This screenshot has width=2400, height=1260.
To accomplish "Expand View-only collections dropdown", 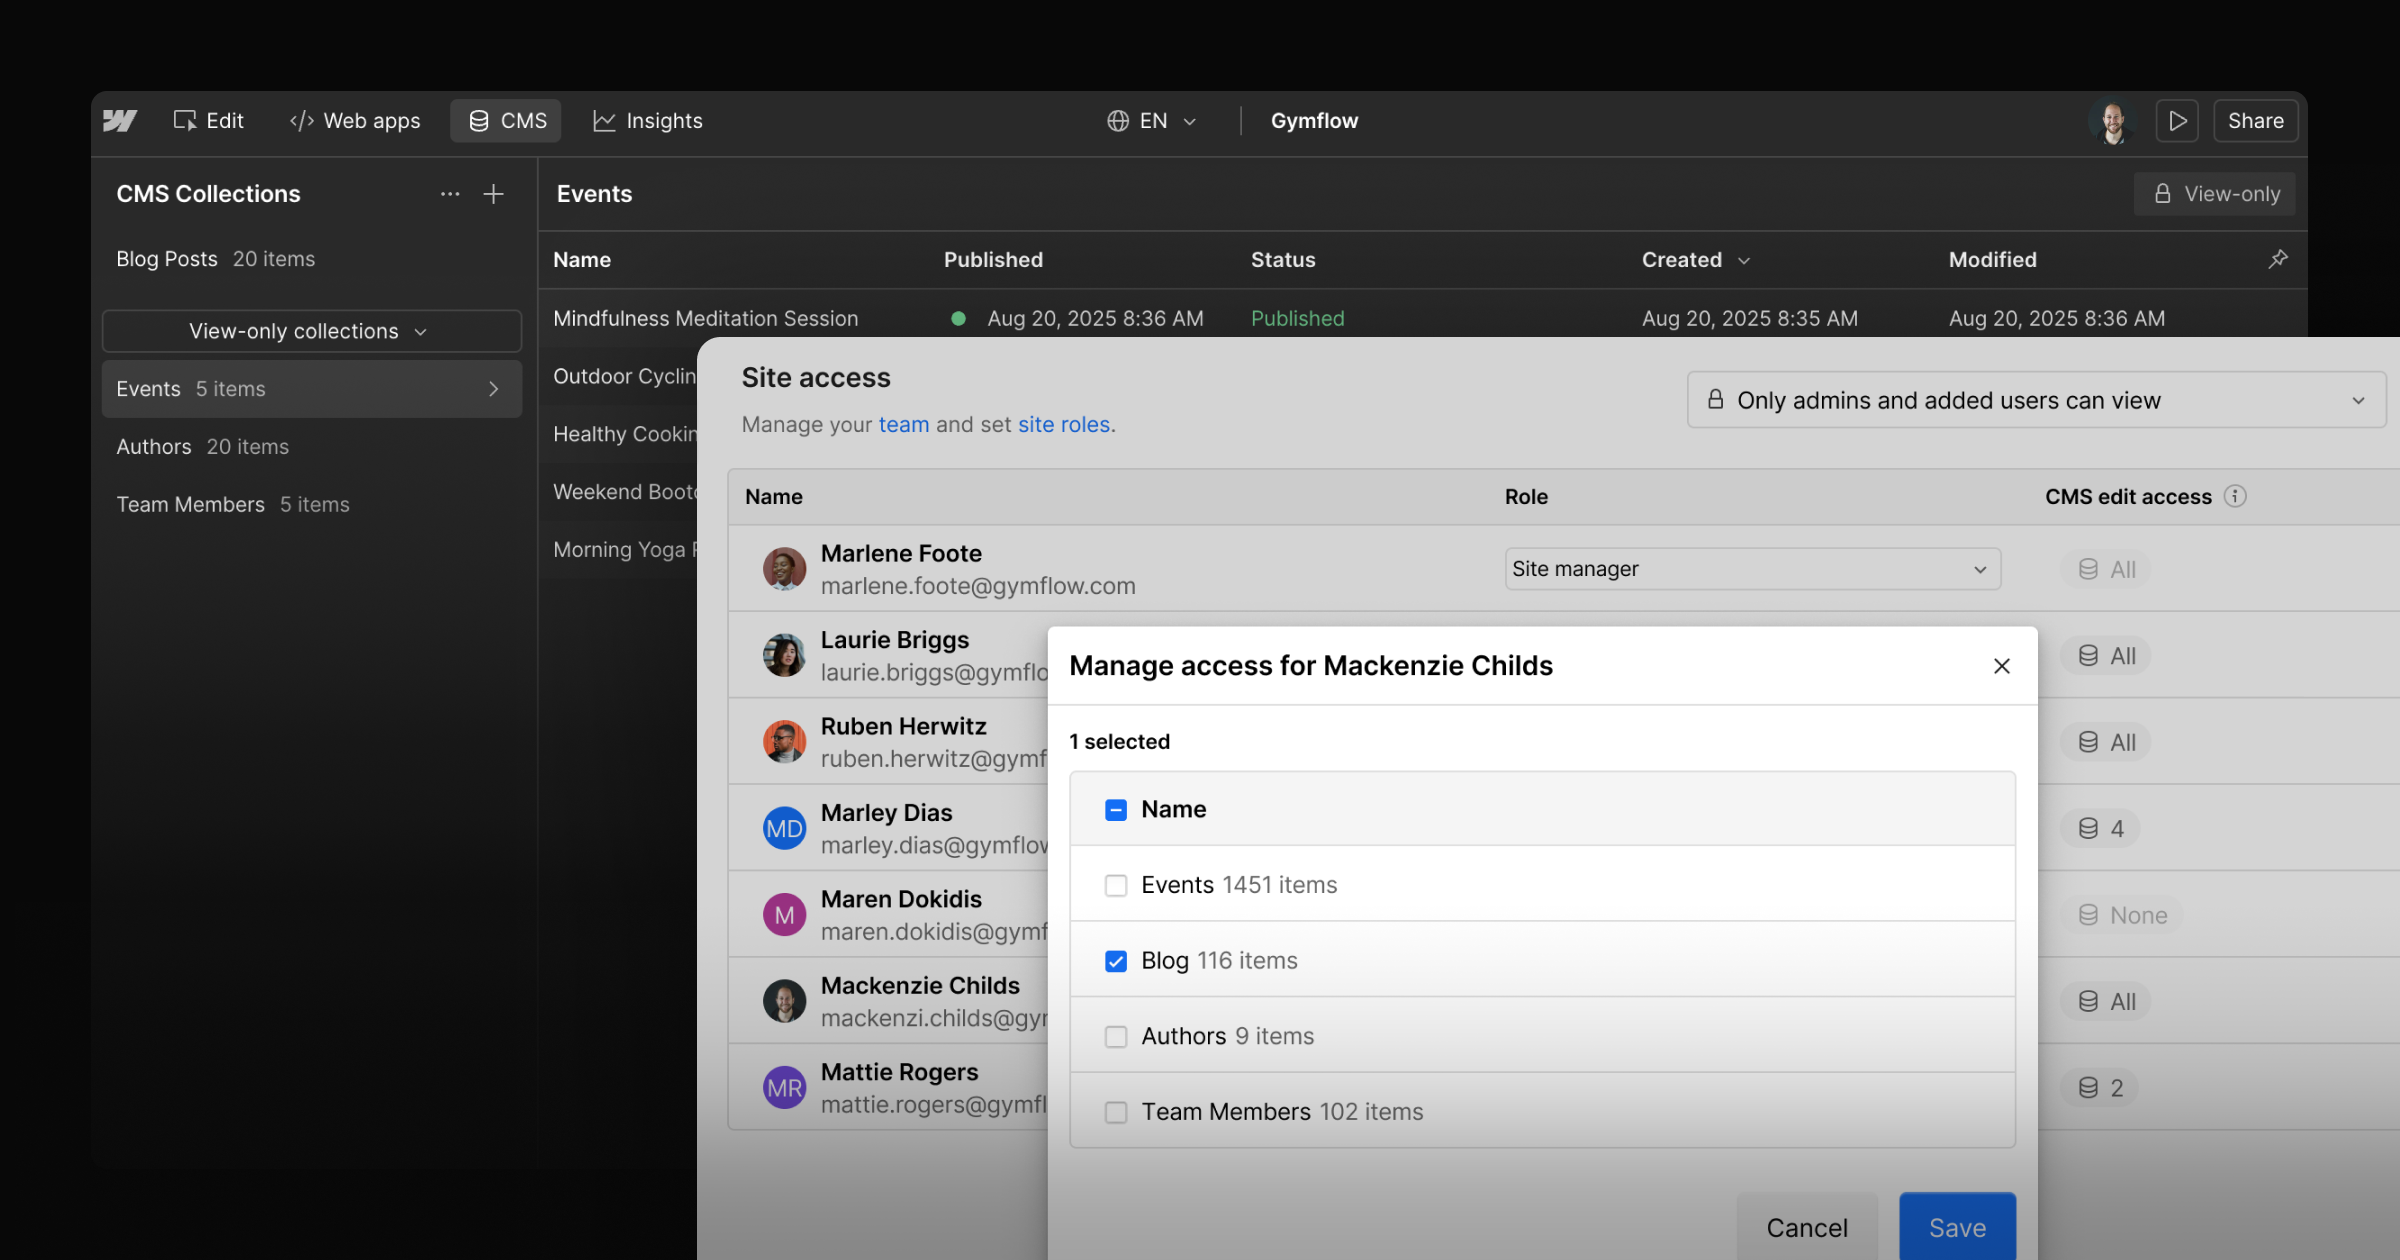I will [311, 331].
